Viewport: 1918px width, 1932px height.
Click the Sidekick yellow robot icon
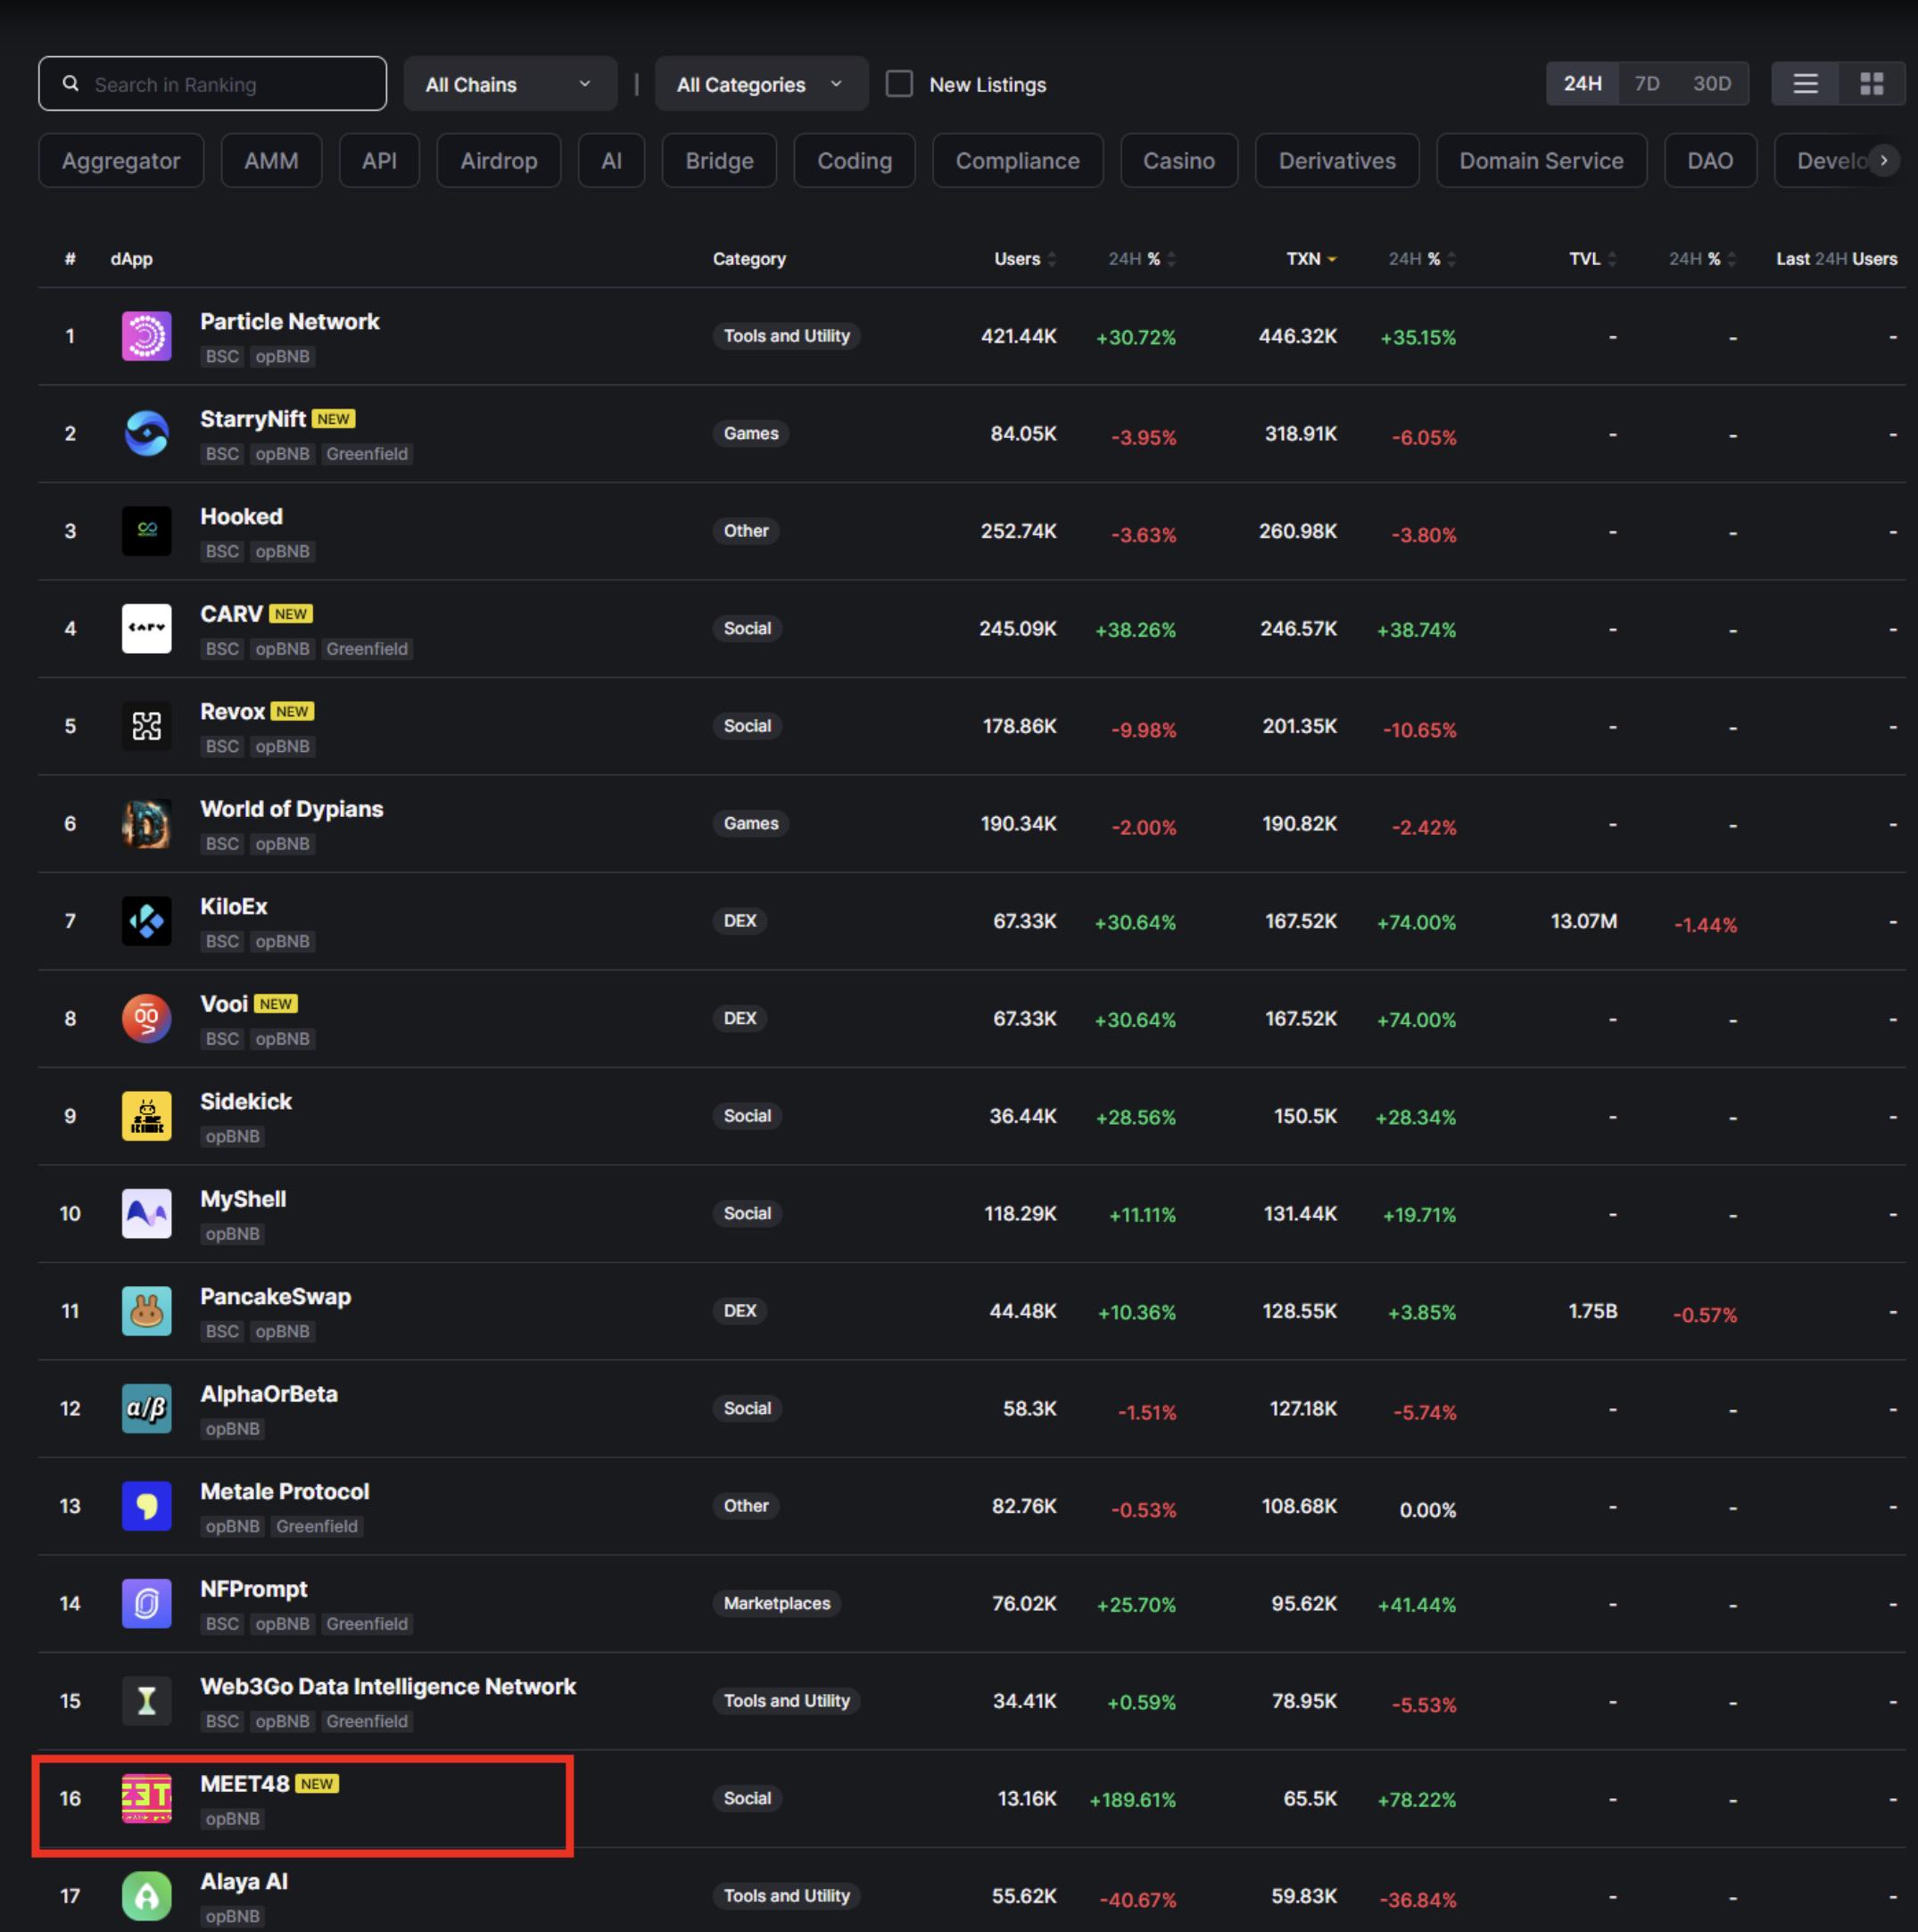pyautogui.click(x=146, y=1116)
